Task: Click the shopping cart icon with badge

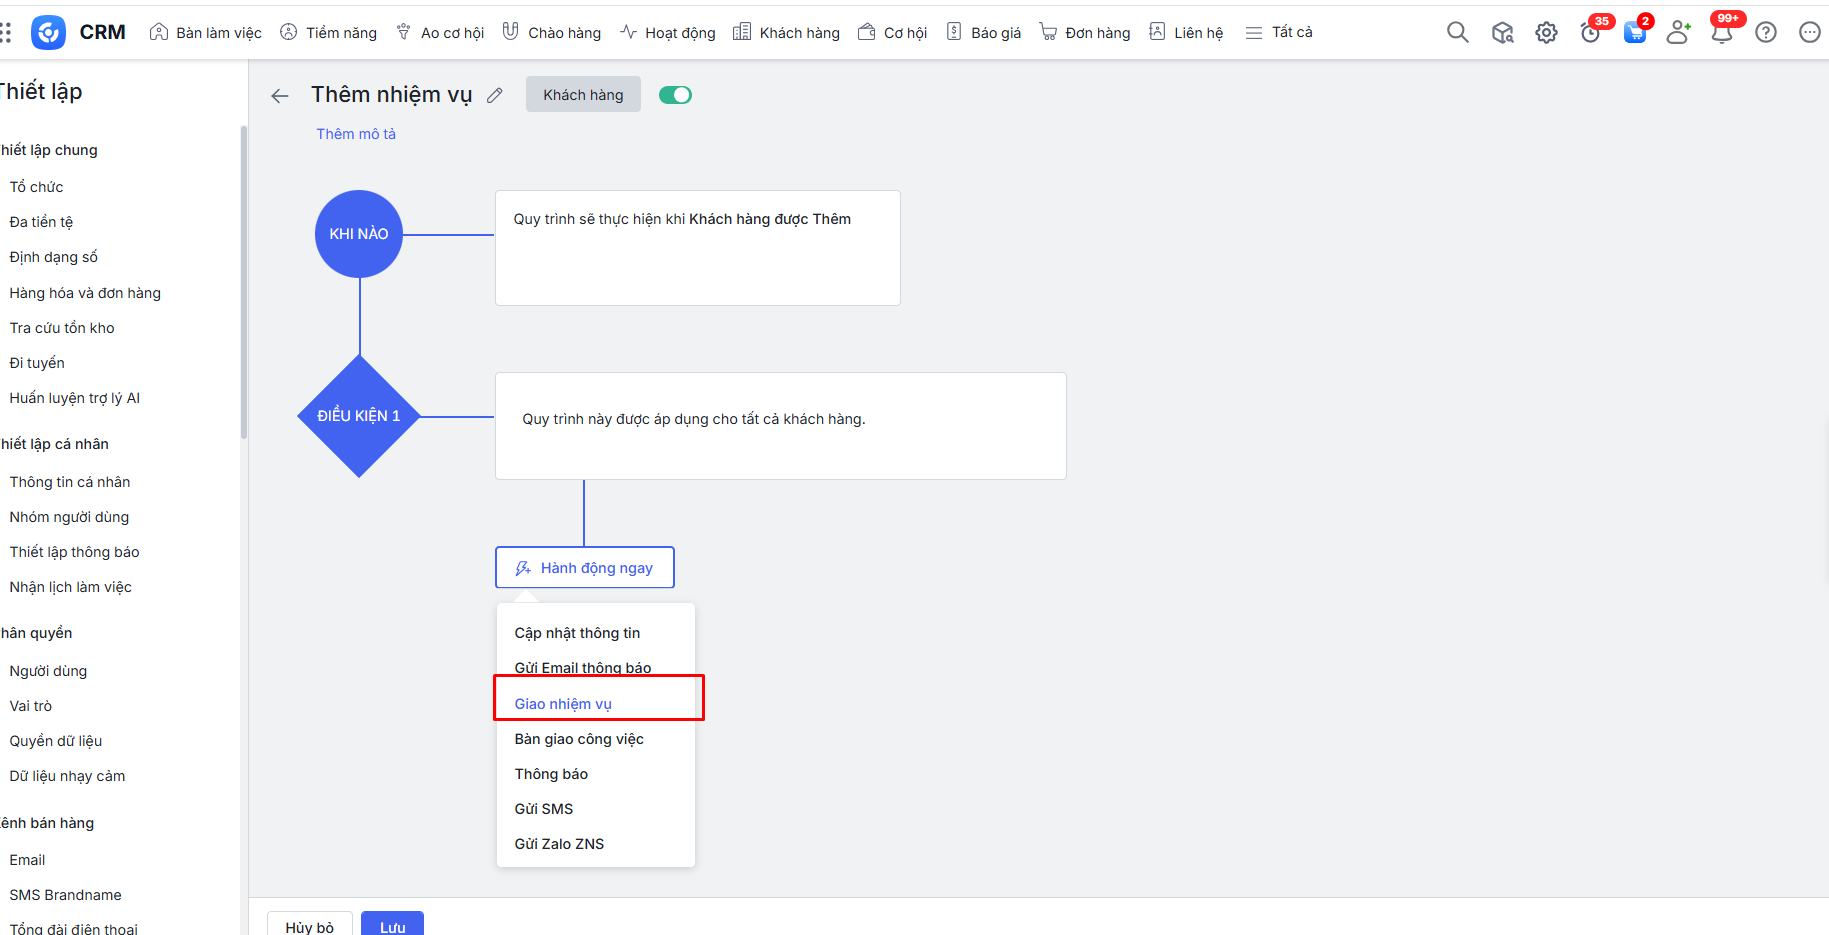Action: [1634, 33]
